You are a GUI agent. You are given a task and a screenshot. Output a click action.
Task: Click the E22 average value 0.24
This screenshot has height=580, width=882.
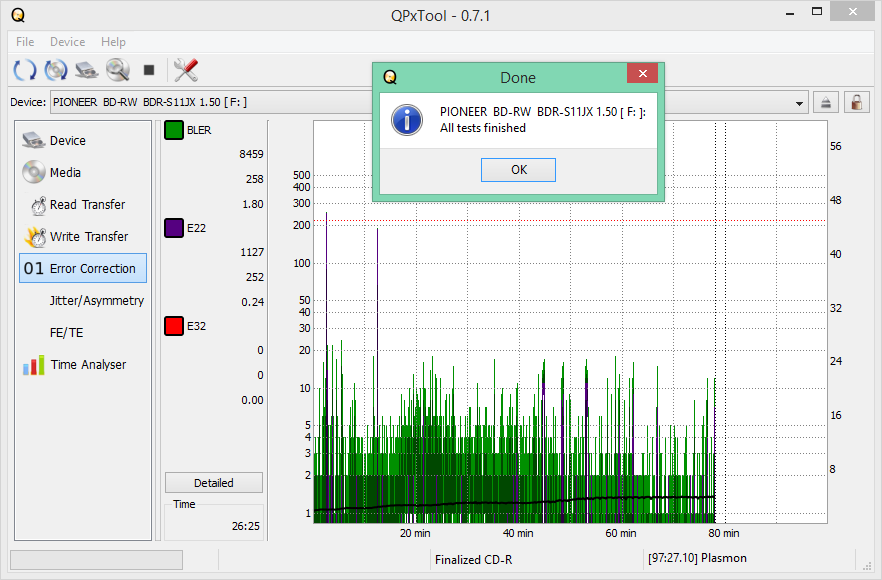click(253, 302)
